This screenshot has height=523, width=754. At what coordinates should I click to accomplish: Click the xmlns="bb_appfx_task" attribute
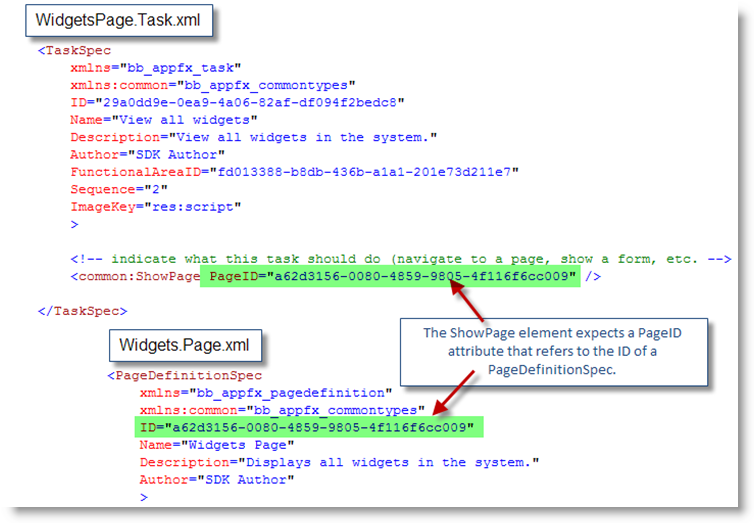[x=155, y=67]
